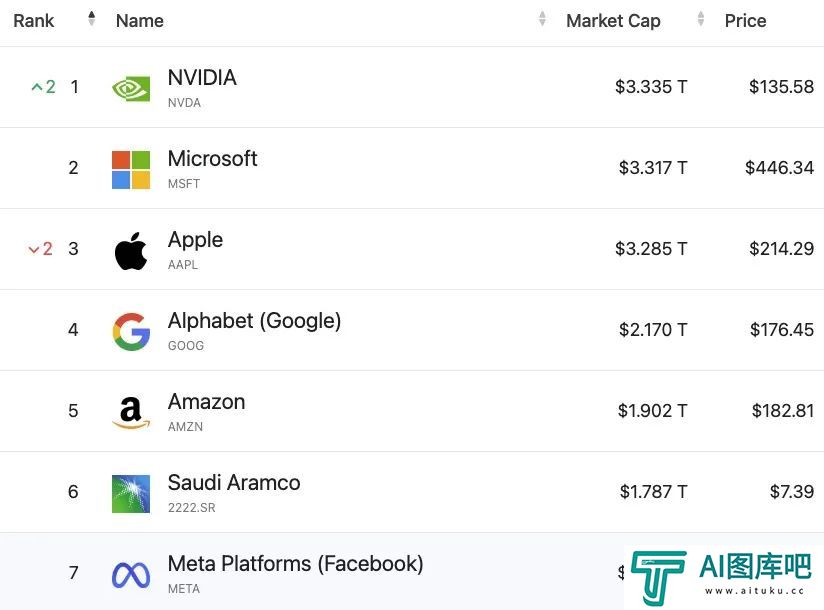Screen dimensions: 824x610
Task: Click Saudi Aramco name link
Action: pos(234,482)
